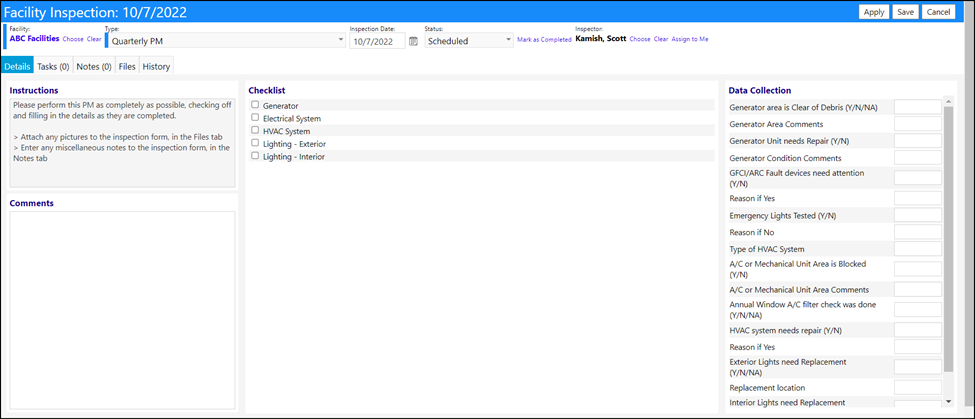
Task: Click the Type of HVAC System field
Action: (x=918, y=249)
